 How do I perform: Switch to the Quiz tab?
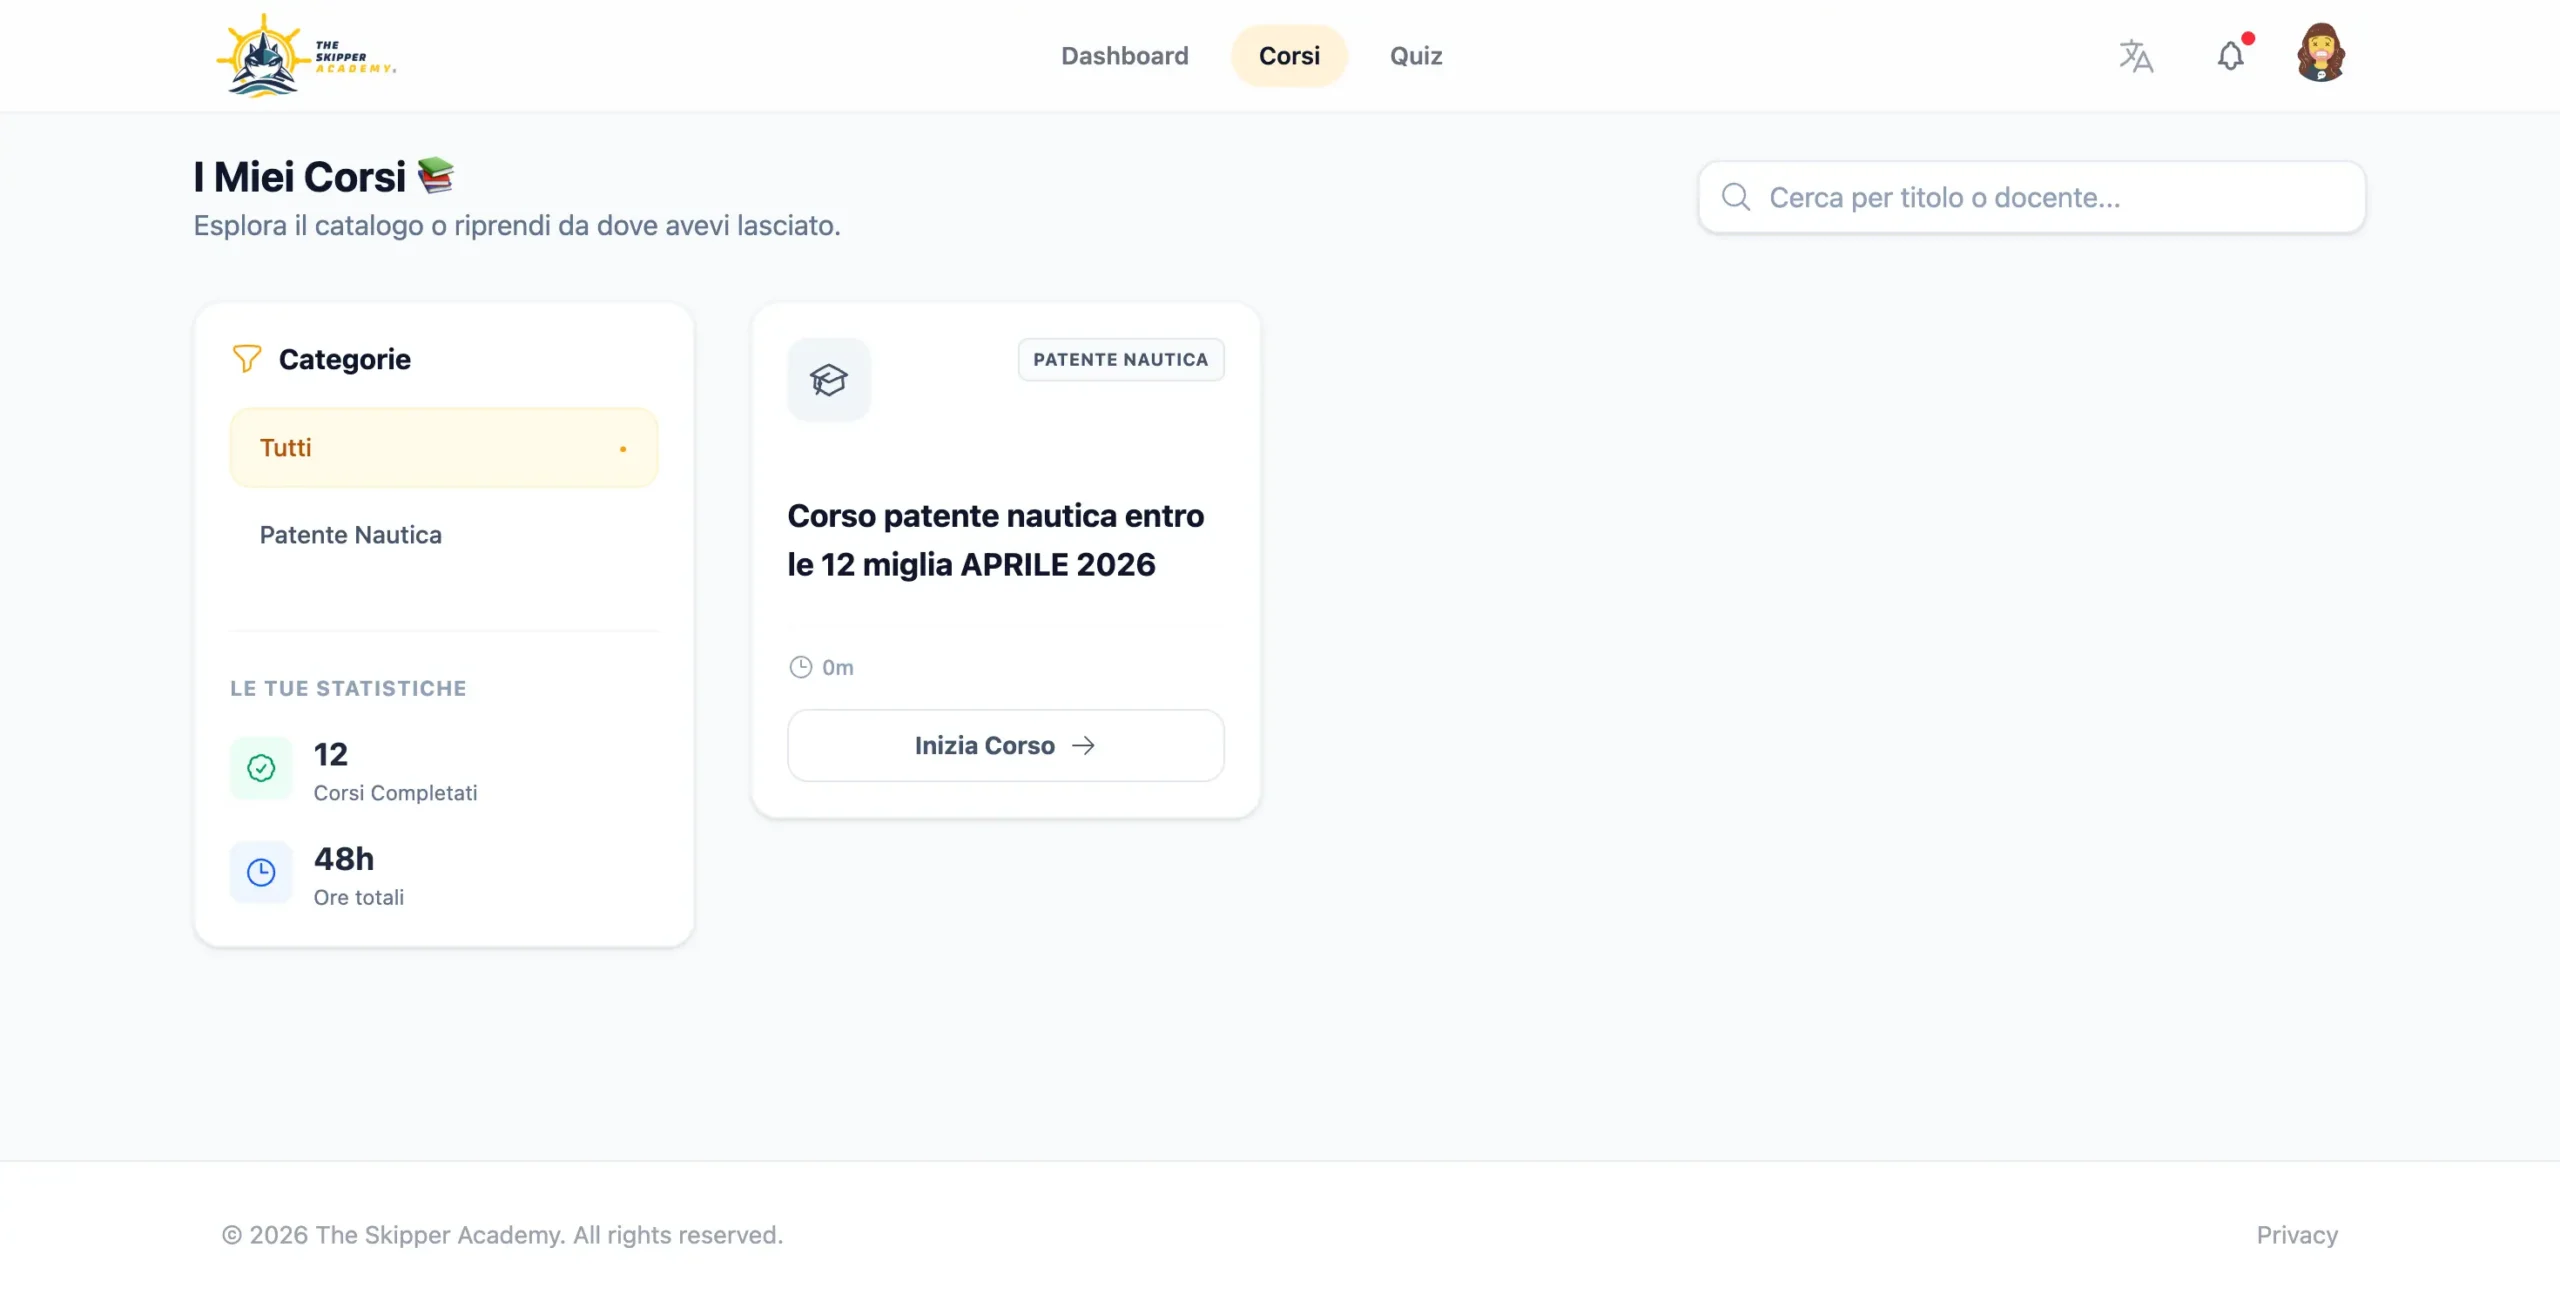click(1415, 56)
